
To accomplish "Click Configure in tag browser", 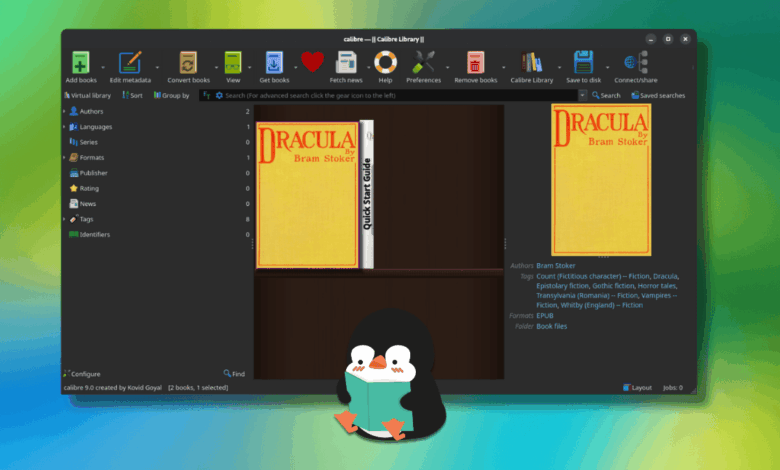I will (82, 374).
